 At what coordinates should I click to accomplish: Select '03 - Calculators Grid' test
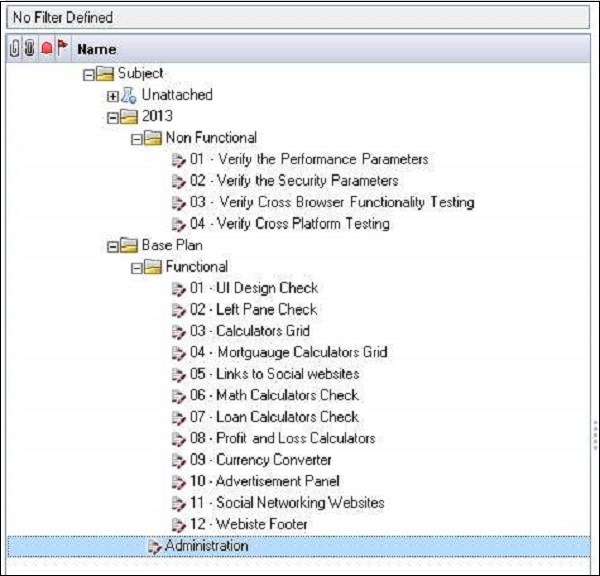pyautogui.click(x=250, y=331)
